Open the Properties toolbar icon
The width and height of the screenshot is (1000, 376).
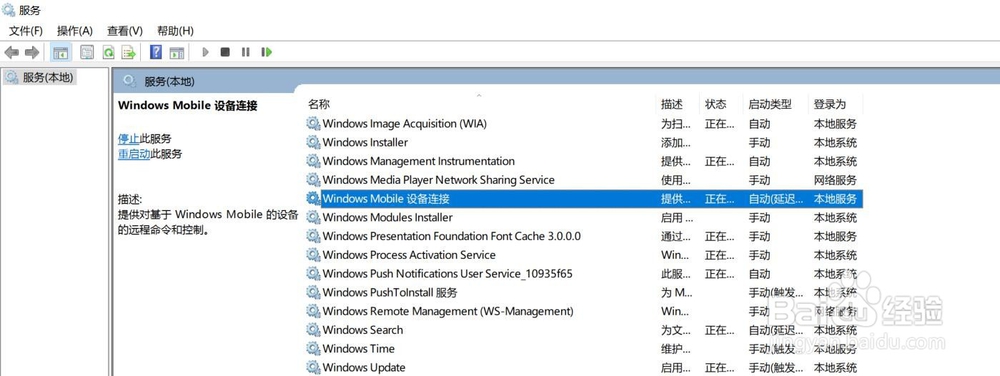(87, 52)
